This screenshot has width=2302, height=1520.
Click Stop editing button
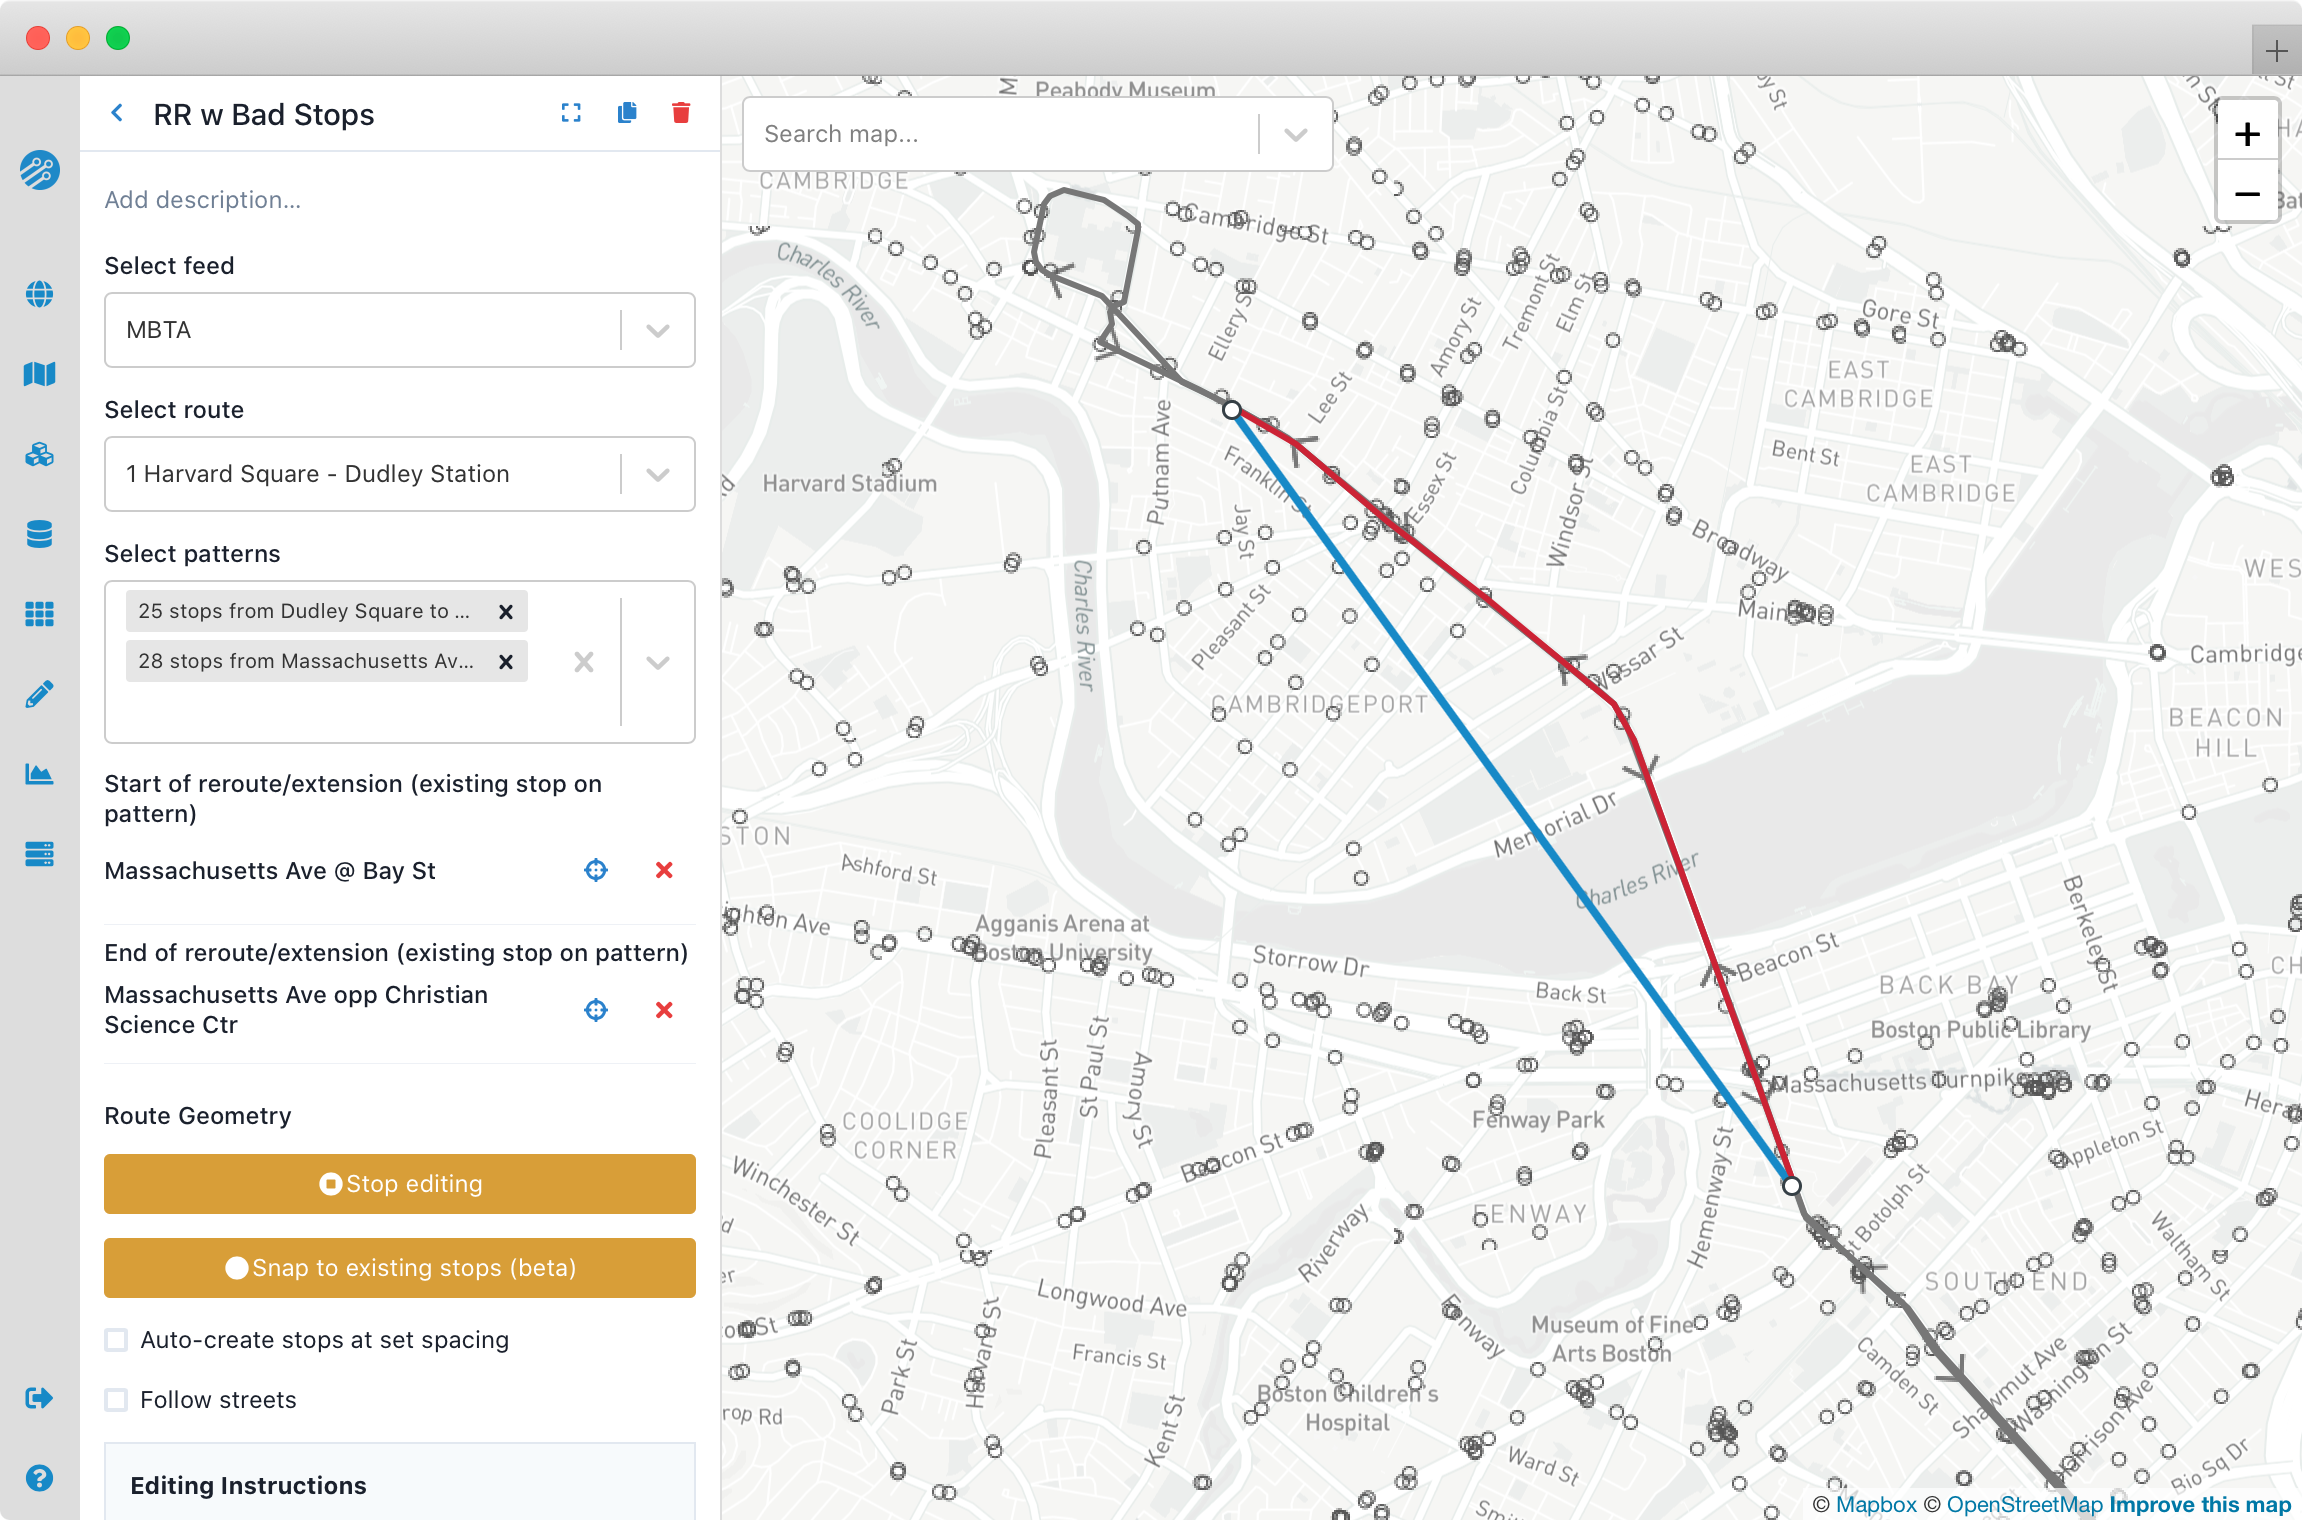click(400, 1184)
